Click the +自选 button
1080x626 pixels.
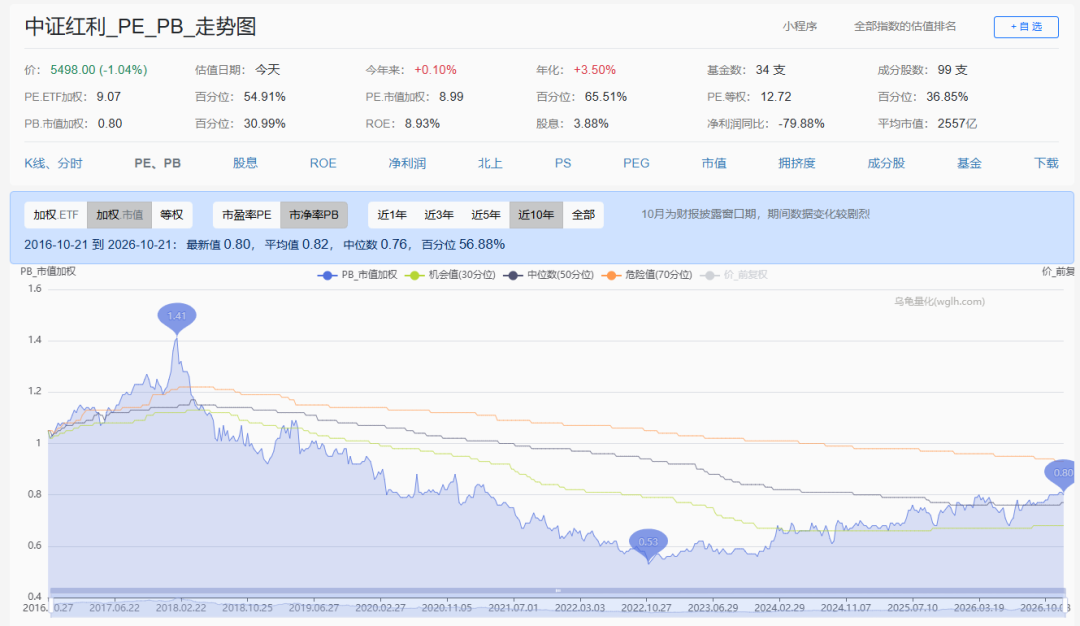click(x=1026, y=27)
